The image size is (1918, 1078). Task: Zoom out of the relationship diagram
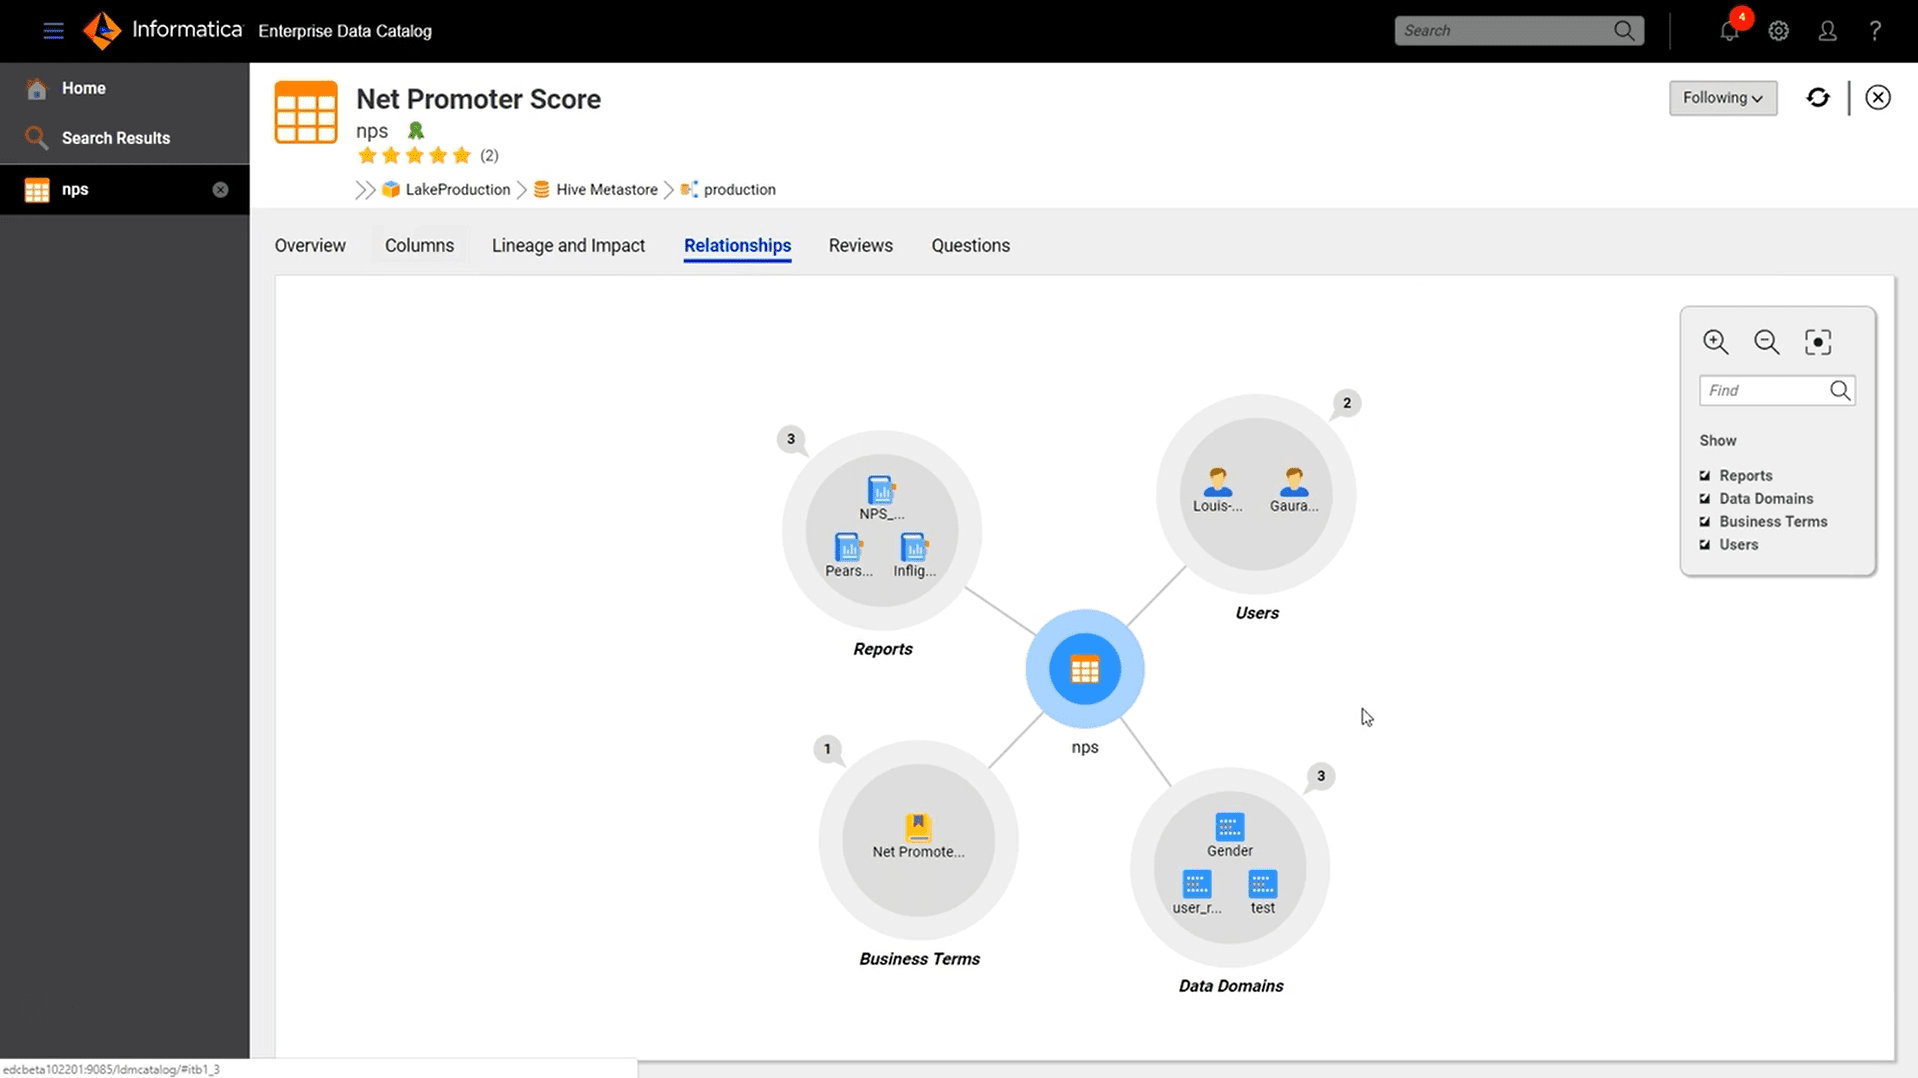[1766, 341]
